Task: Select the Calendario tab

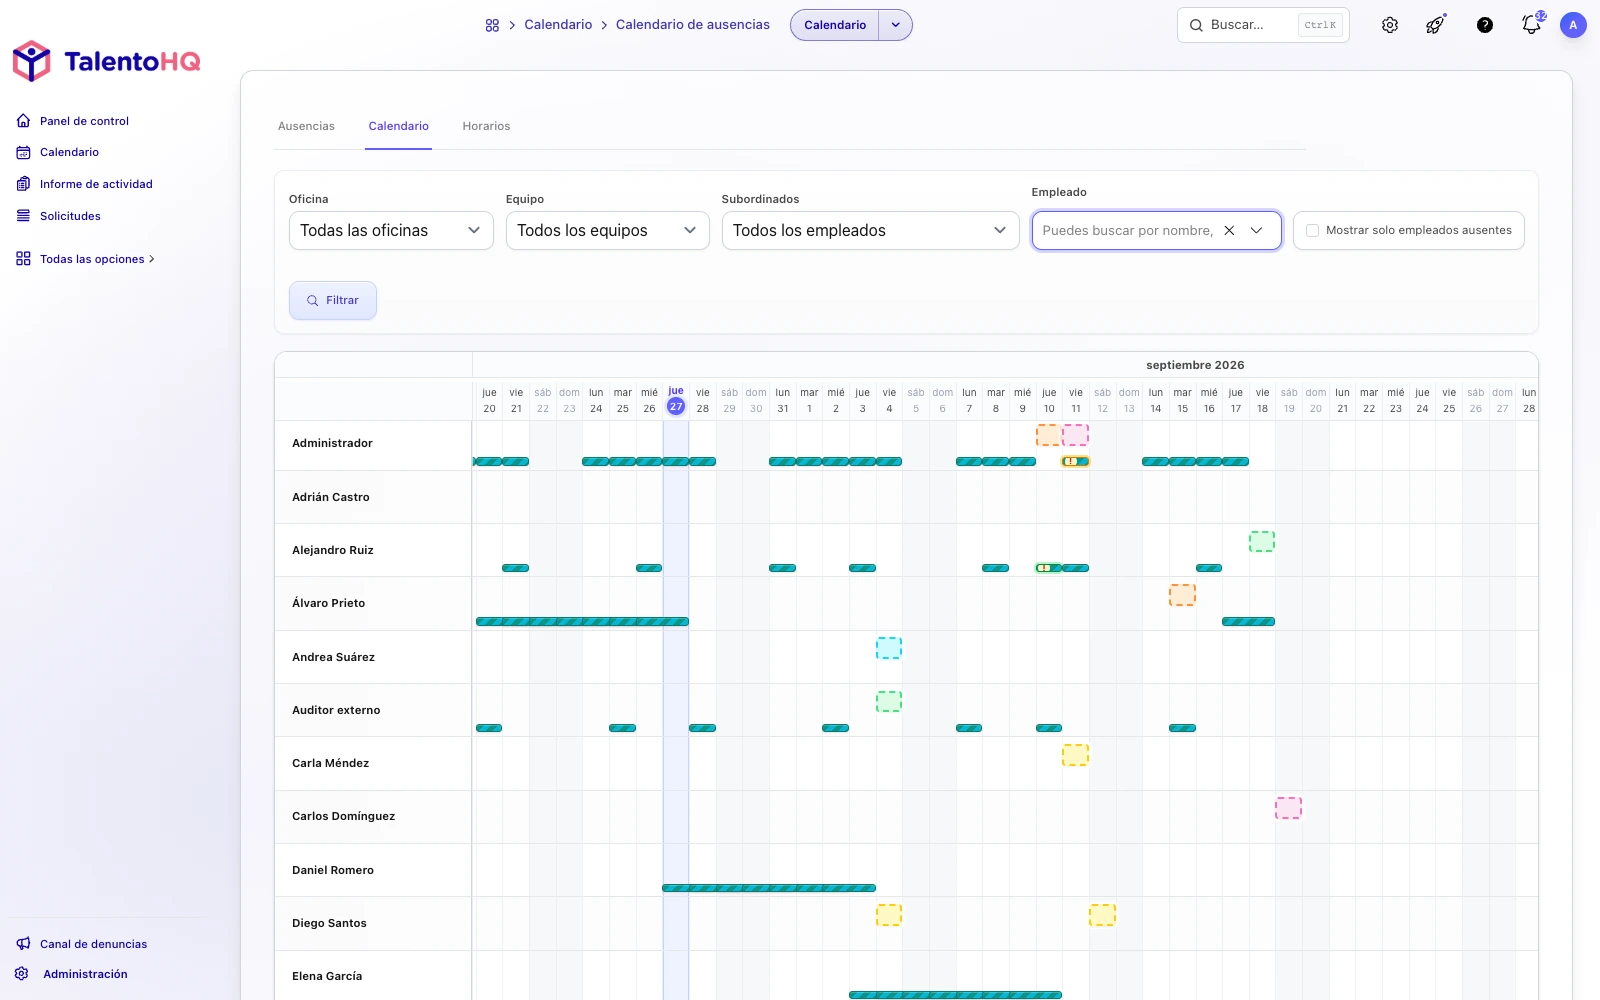Action: click(398, 126)
